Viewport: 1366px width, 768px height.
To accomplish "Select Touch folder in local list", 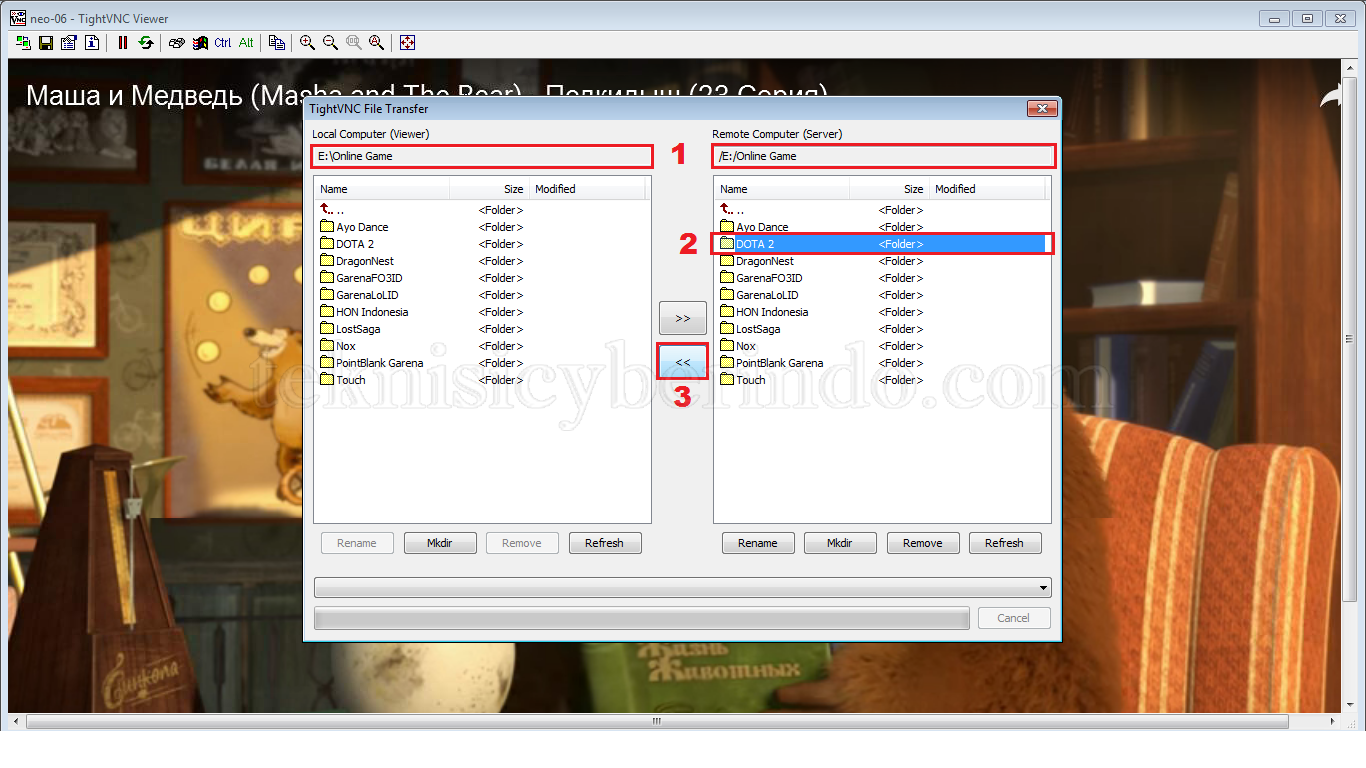I will [343, 380].
